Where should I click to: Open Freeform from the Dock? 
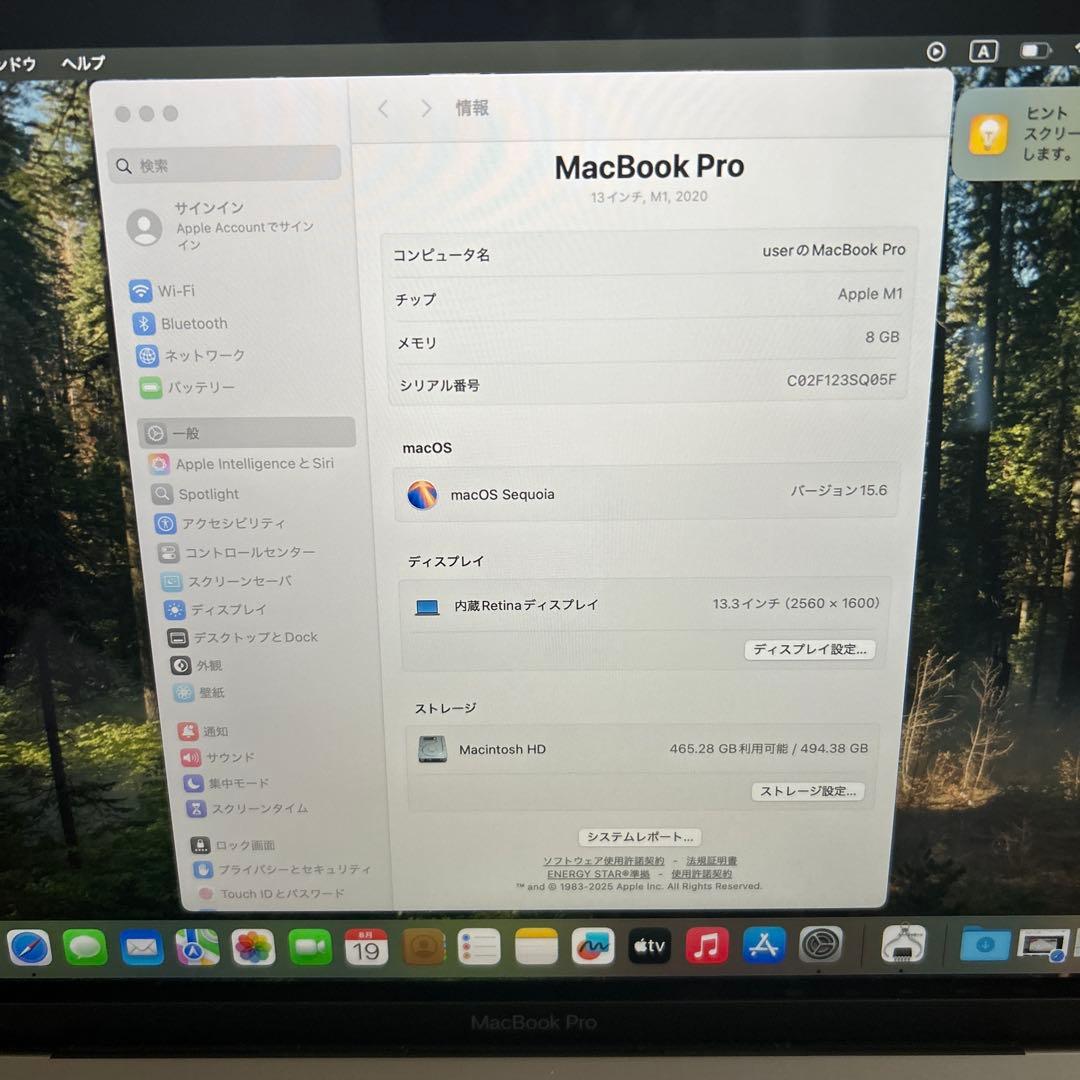pos(593,947)
